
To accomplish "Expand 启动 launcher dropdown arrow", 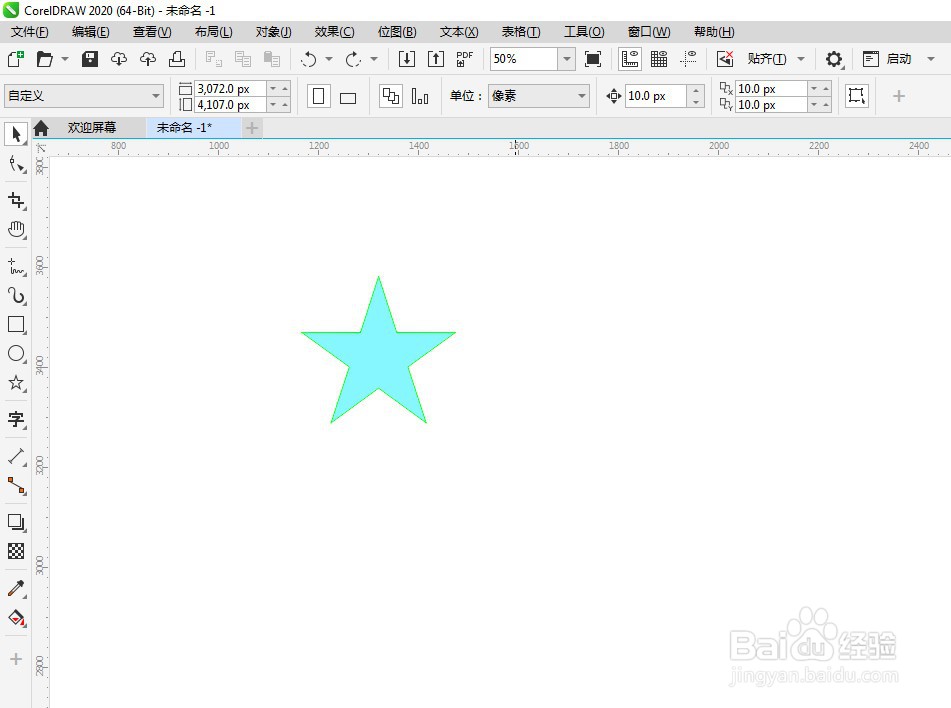I will (x=931, y=59).
